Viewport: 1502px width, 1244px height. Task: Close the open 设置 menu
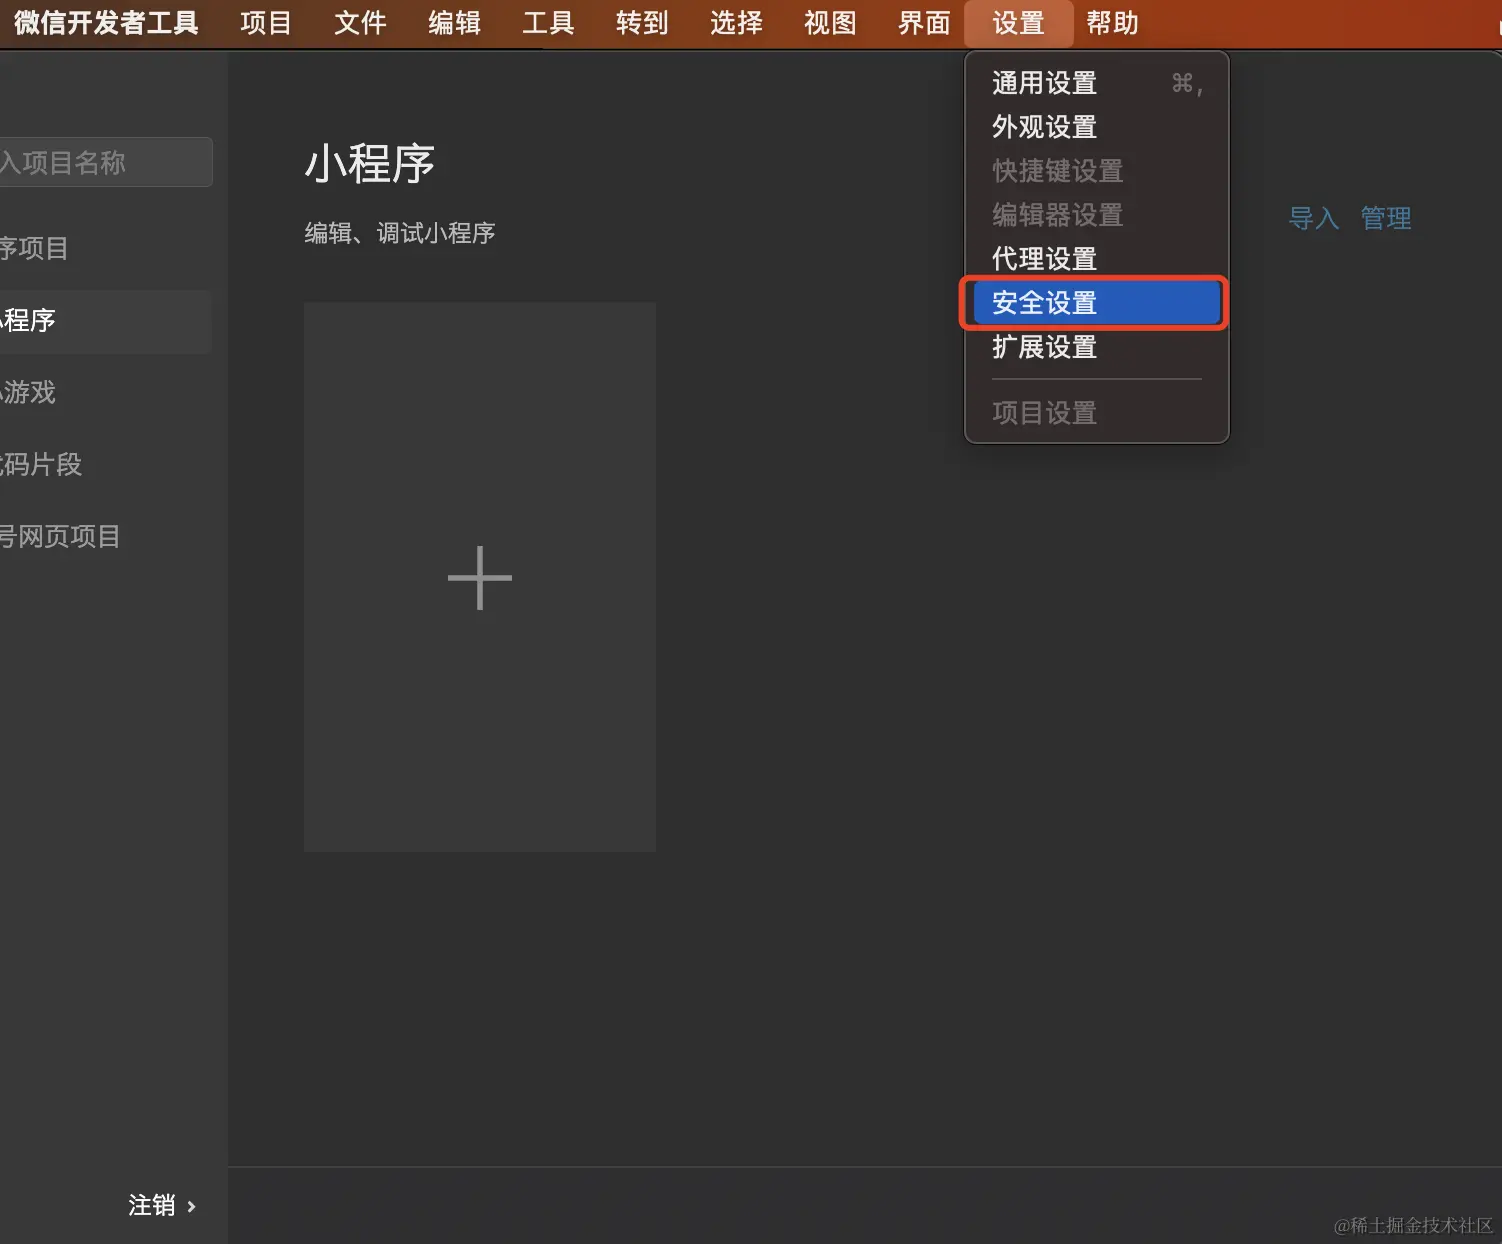tap(1018, 23)
